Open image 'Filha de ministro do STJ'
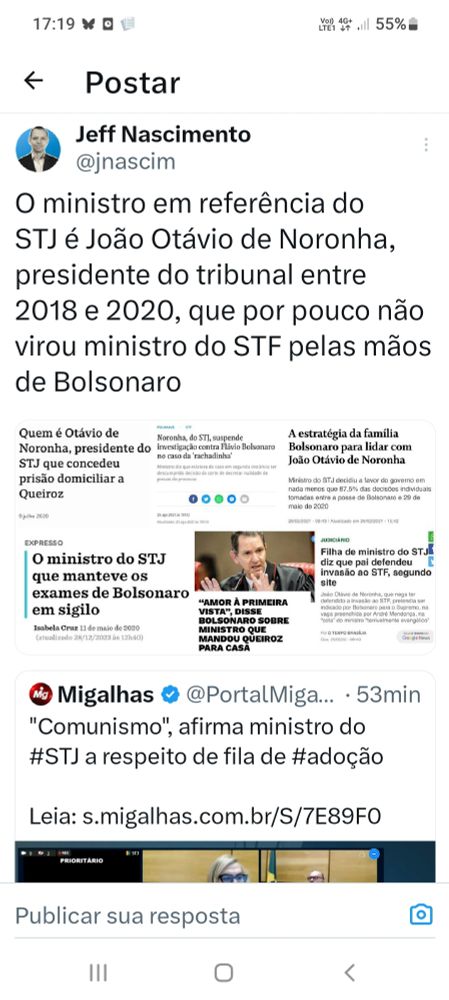 click(x=376, y=591)
